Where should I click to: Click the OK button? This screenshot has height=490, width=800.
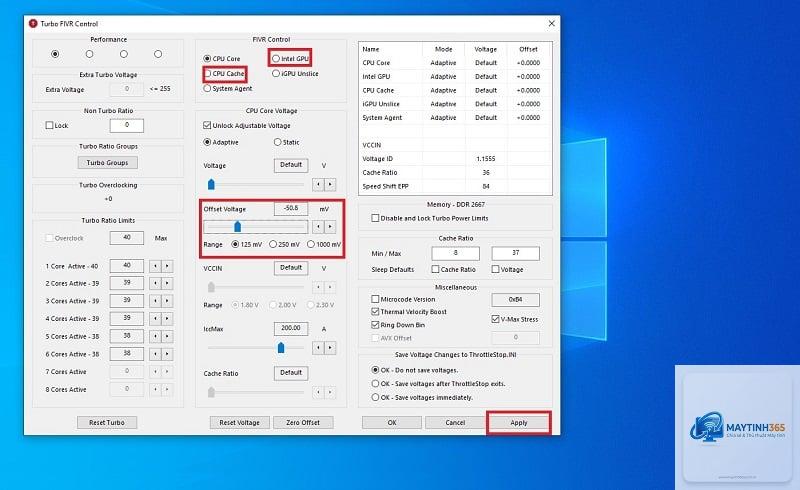(392, 423)
